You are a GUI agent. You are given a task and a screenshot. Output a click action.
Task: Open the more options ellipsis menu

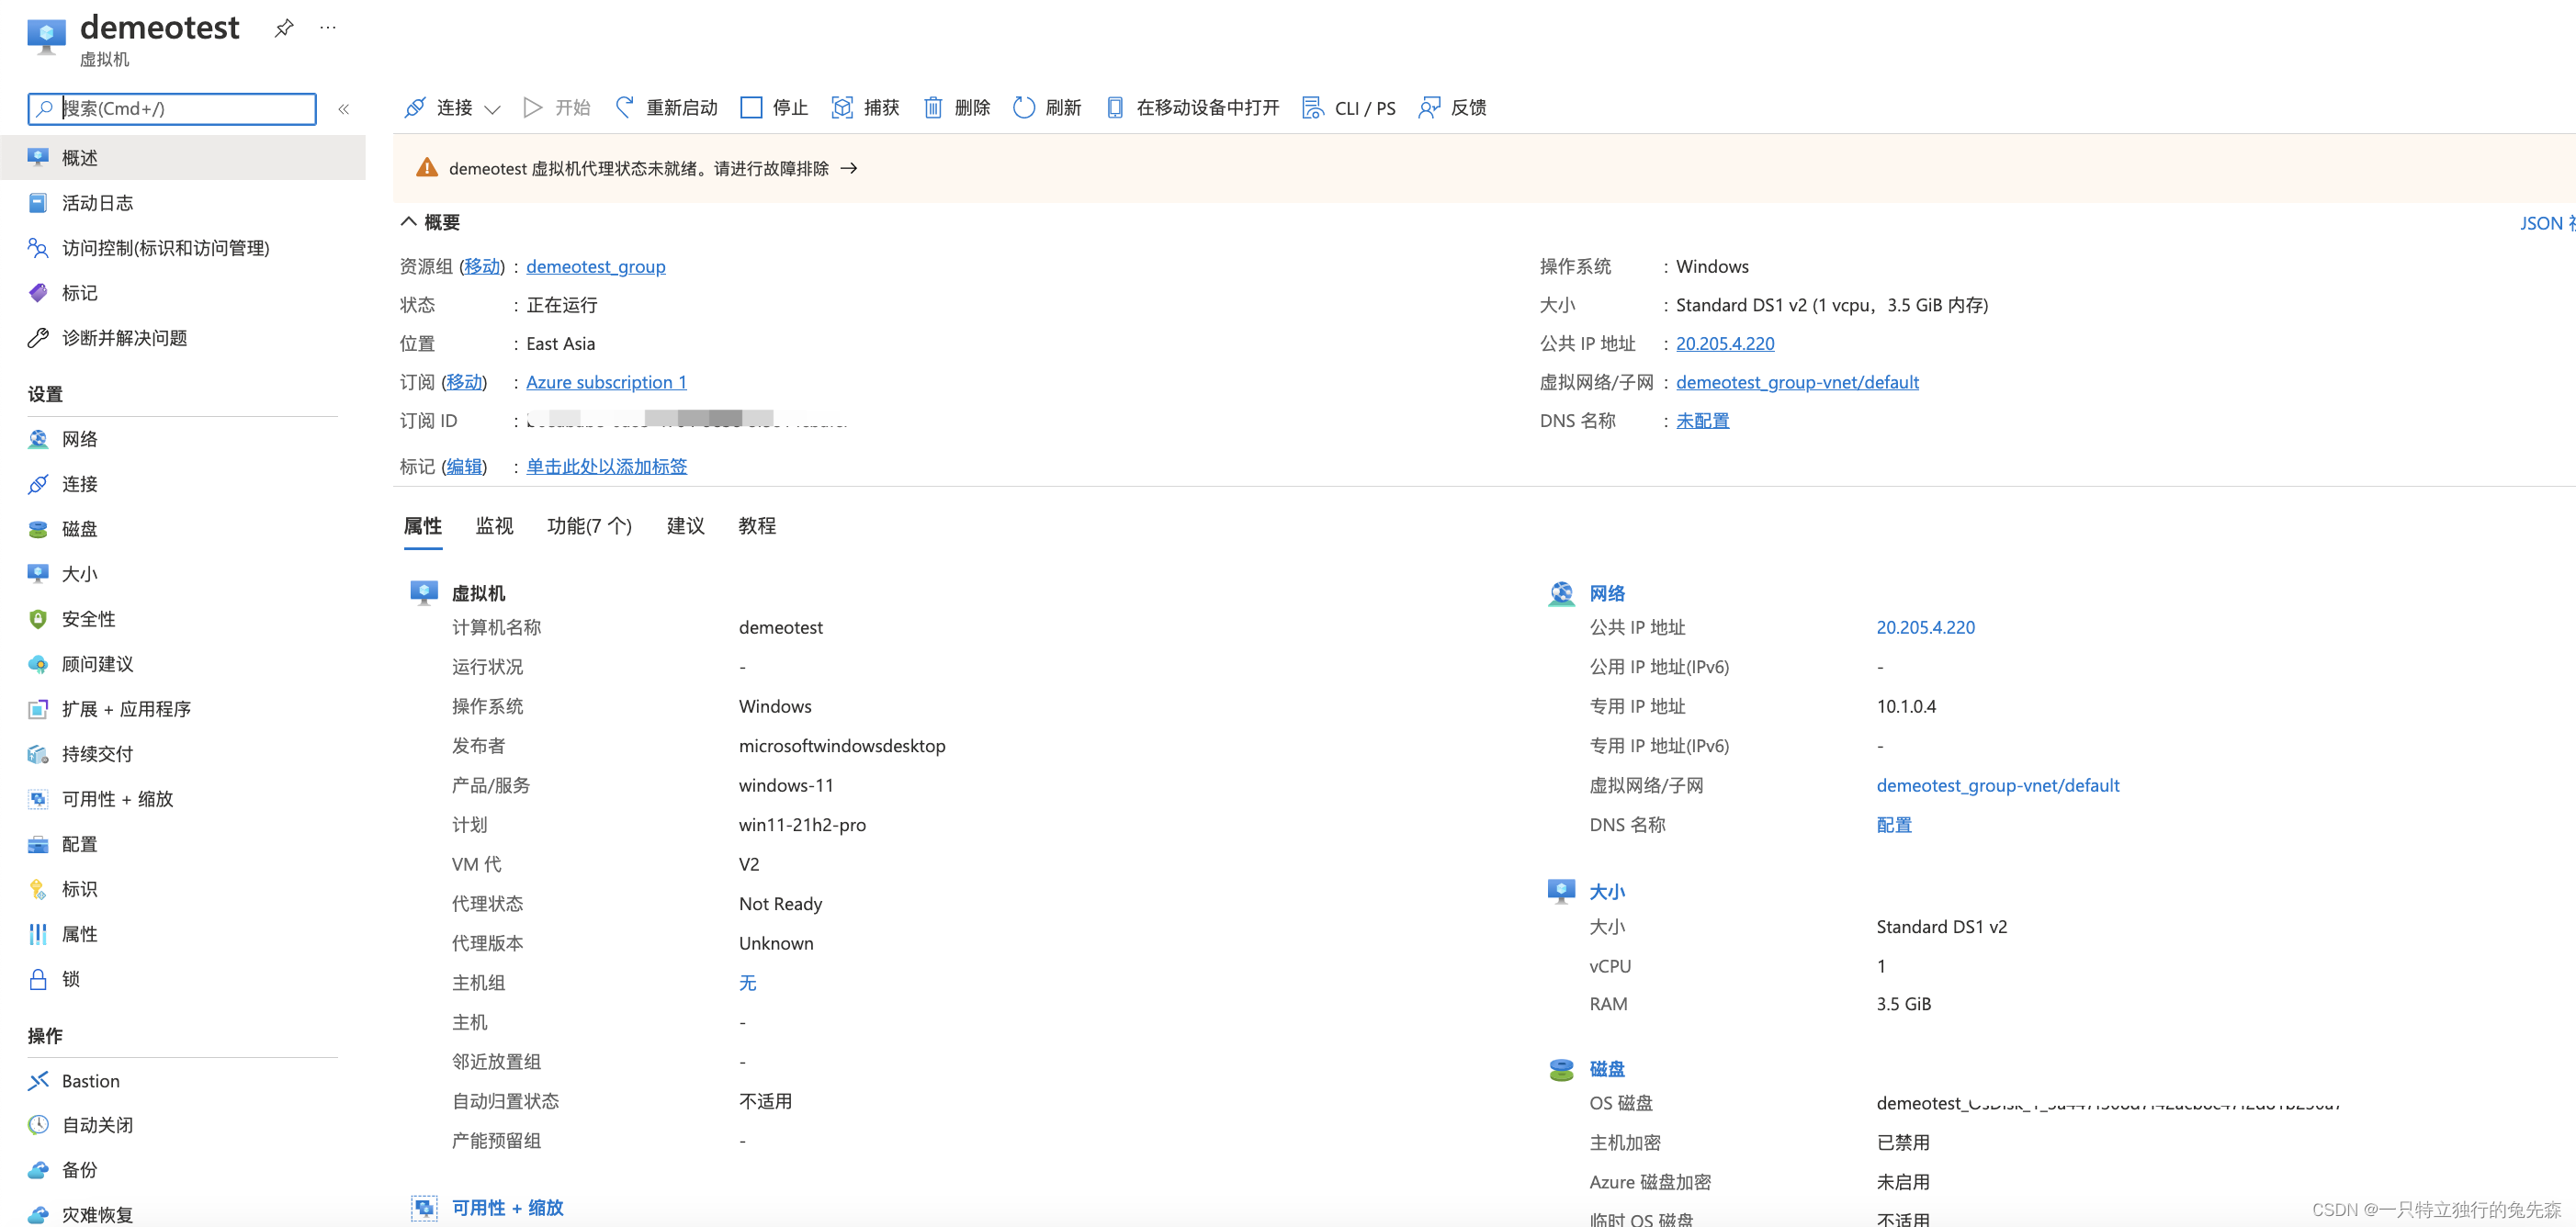click(327, 28)
